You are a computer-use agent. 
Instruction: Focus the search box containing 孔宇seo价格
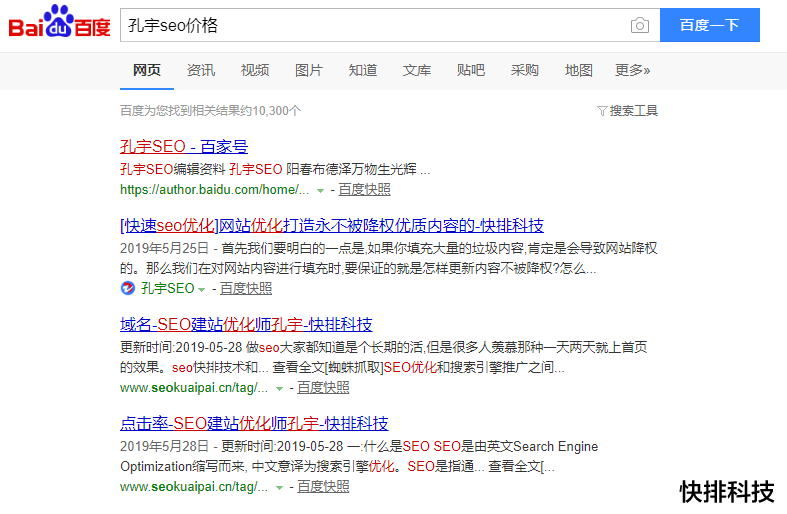390,25
